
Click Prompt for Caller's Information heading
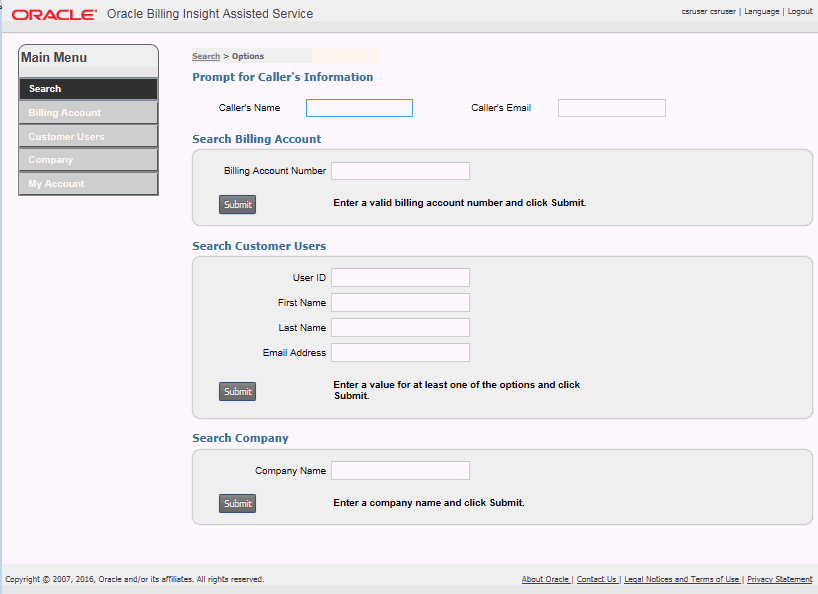click(x=283, y=77)
